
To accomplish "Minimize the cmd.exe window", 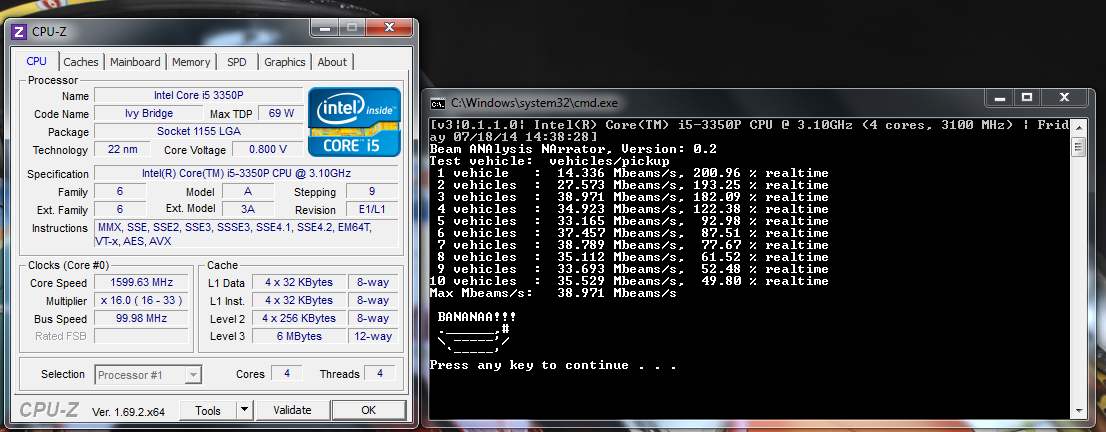I will point(998,97).
